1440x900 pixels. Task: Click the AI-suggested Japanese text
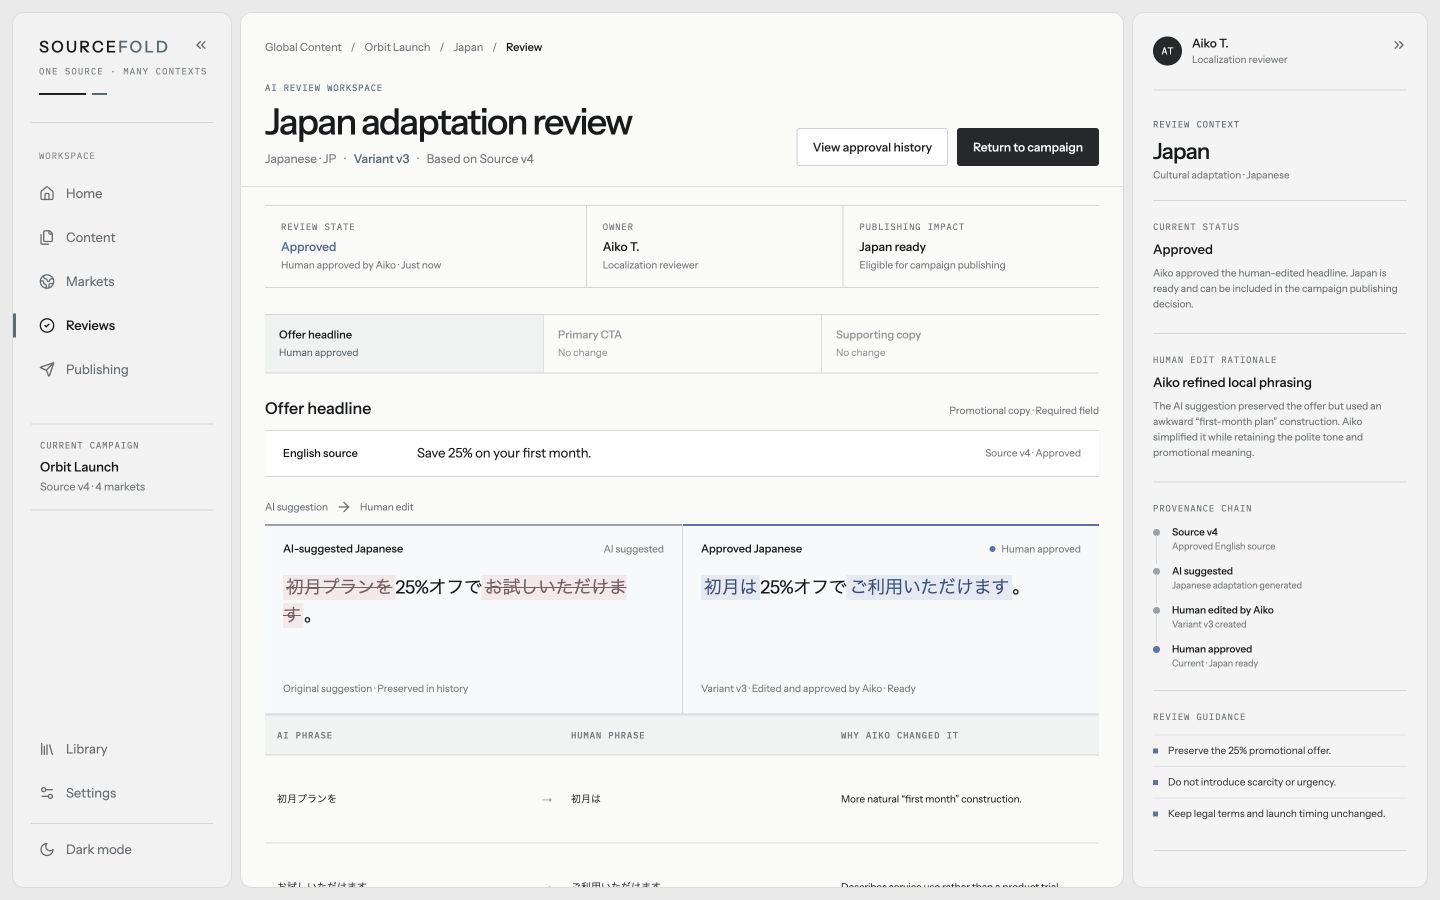[x=455, y=600]
